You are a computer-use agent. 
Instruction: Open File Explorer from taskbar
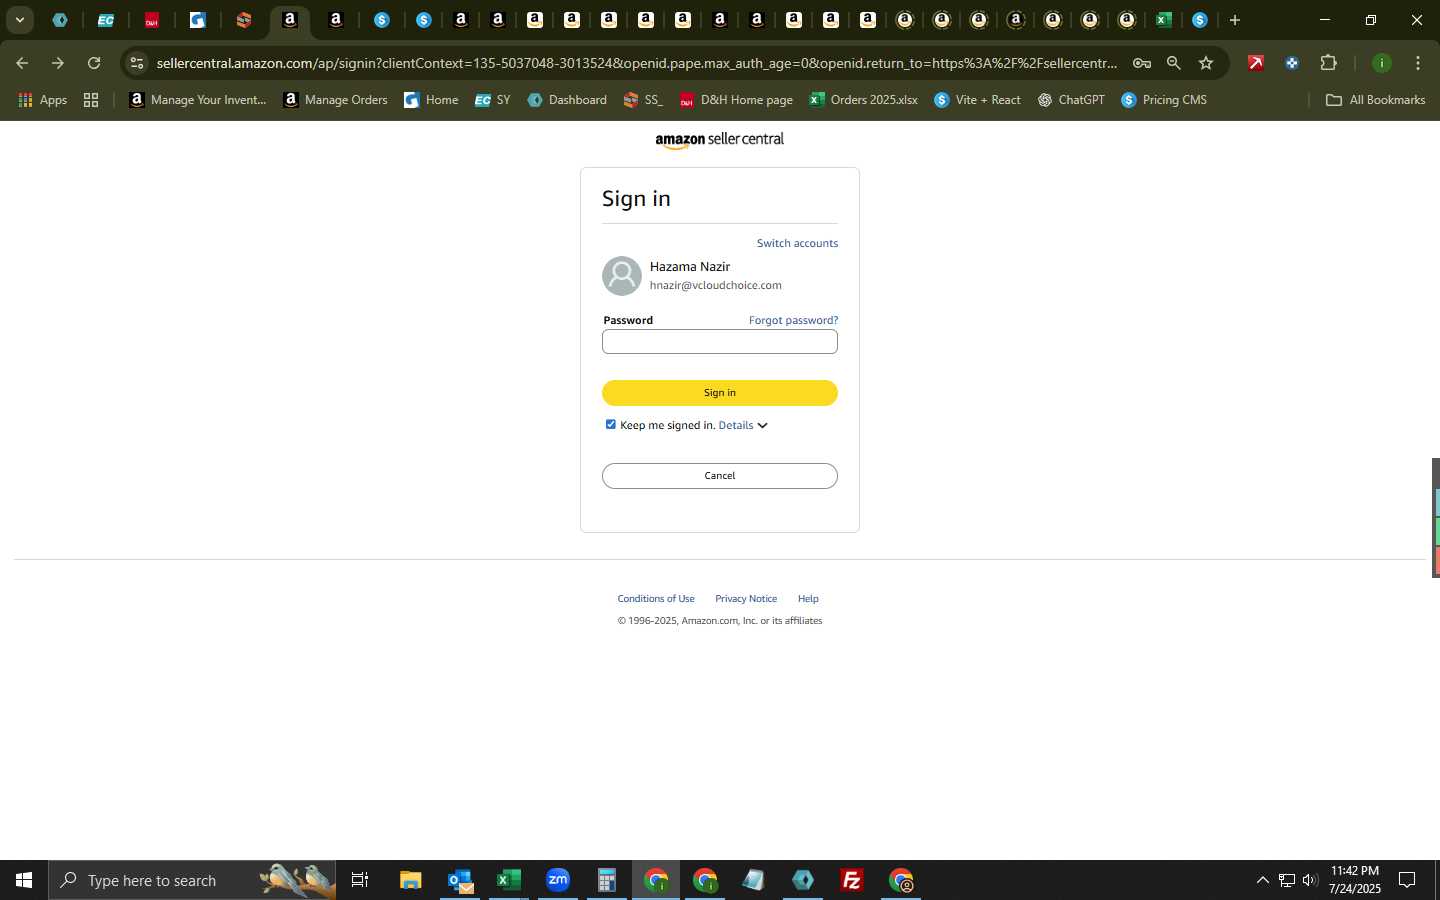coord(411,880)
